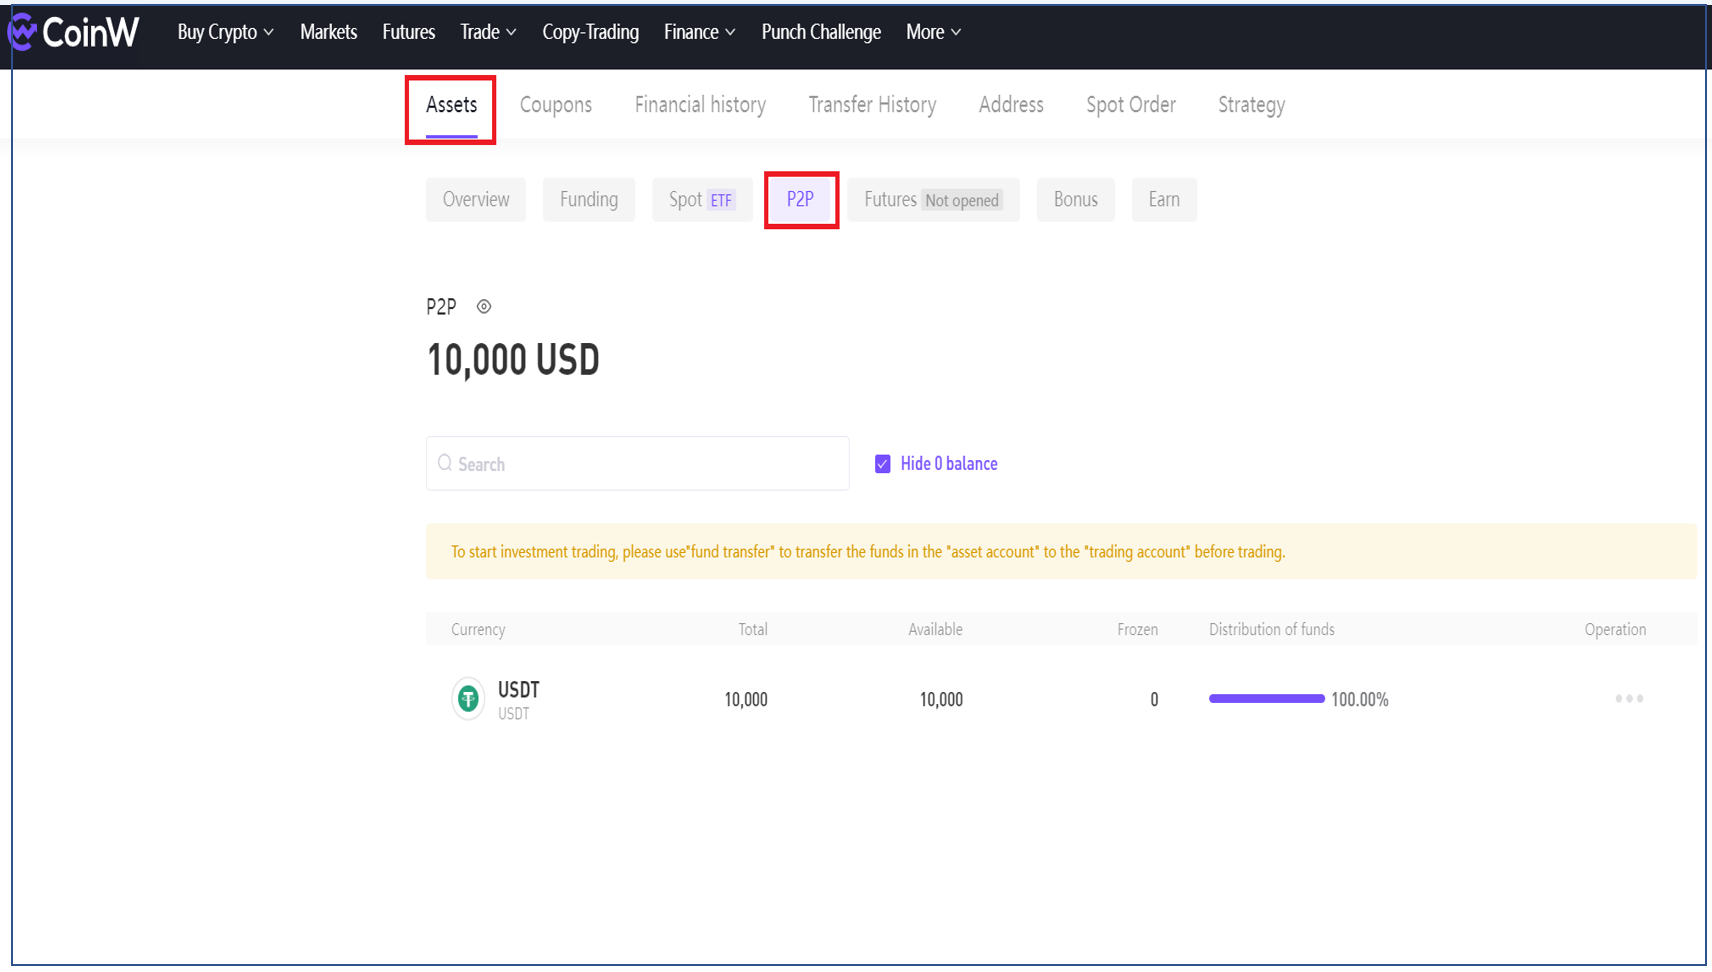Image resolution: width=1712 pixels, height=972 pixels.
Task: Click the Operation column header
Action: click(x=1615, y=629)
